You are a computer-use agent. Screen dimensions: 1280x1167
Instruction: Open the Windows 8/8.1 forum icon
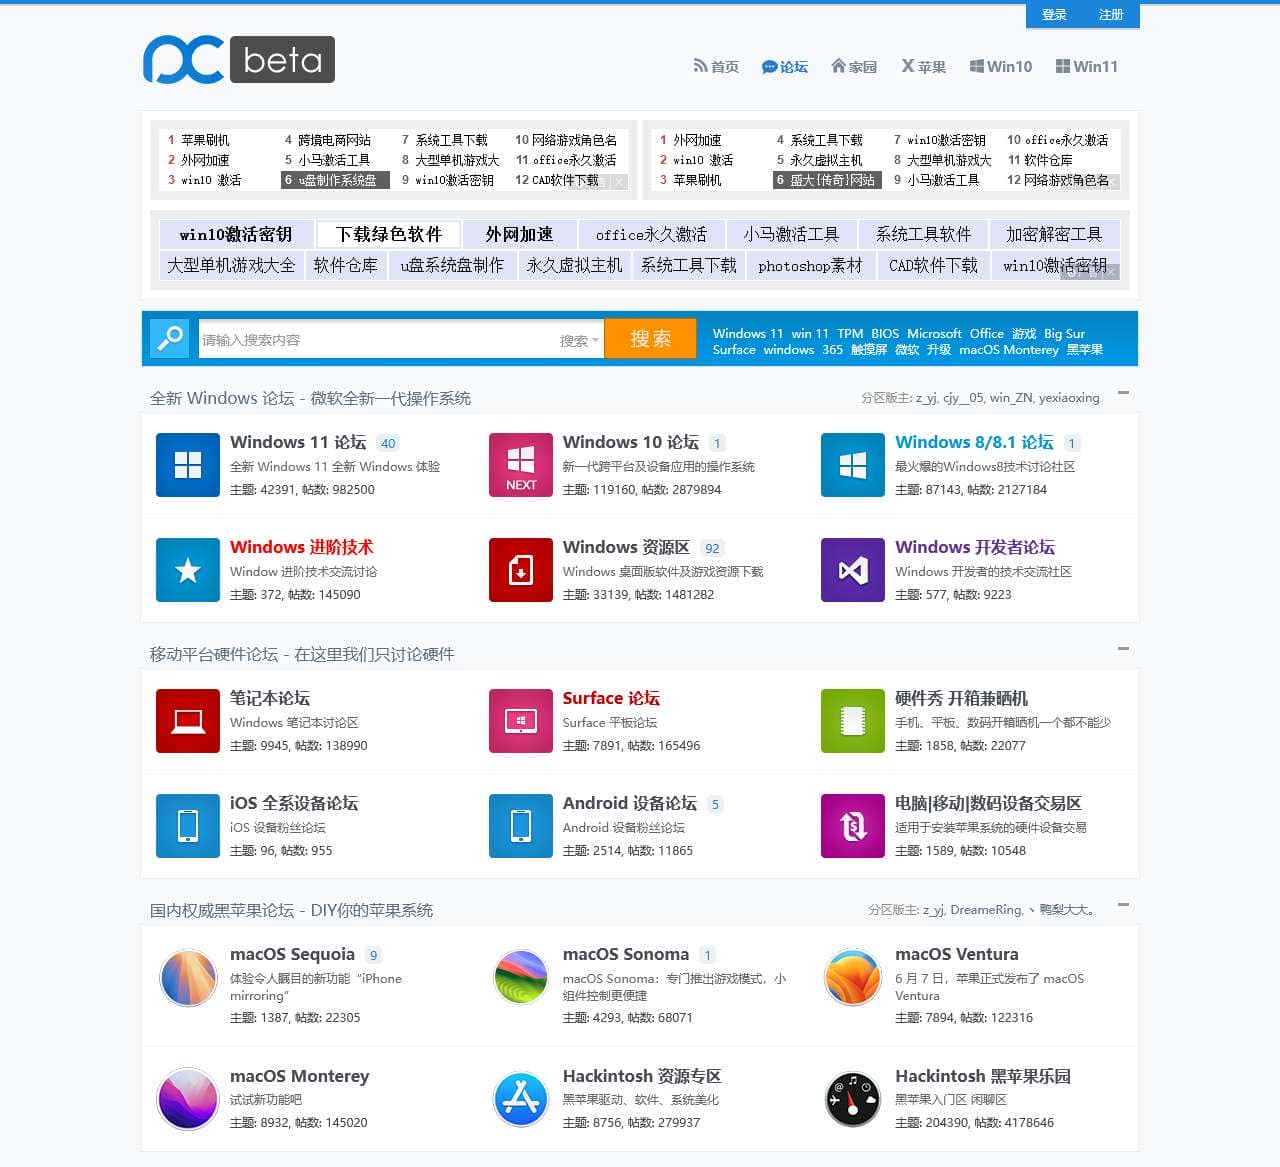pos(853,465)
